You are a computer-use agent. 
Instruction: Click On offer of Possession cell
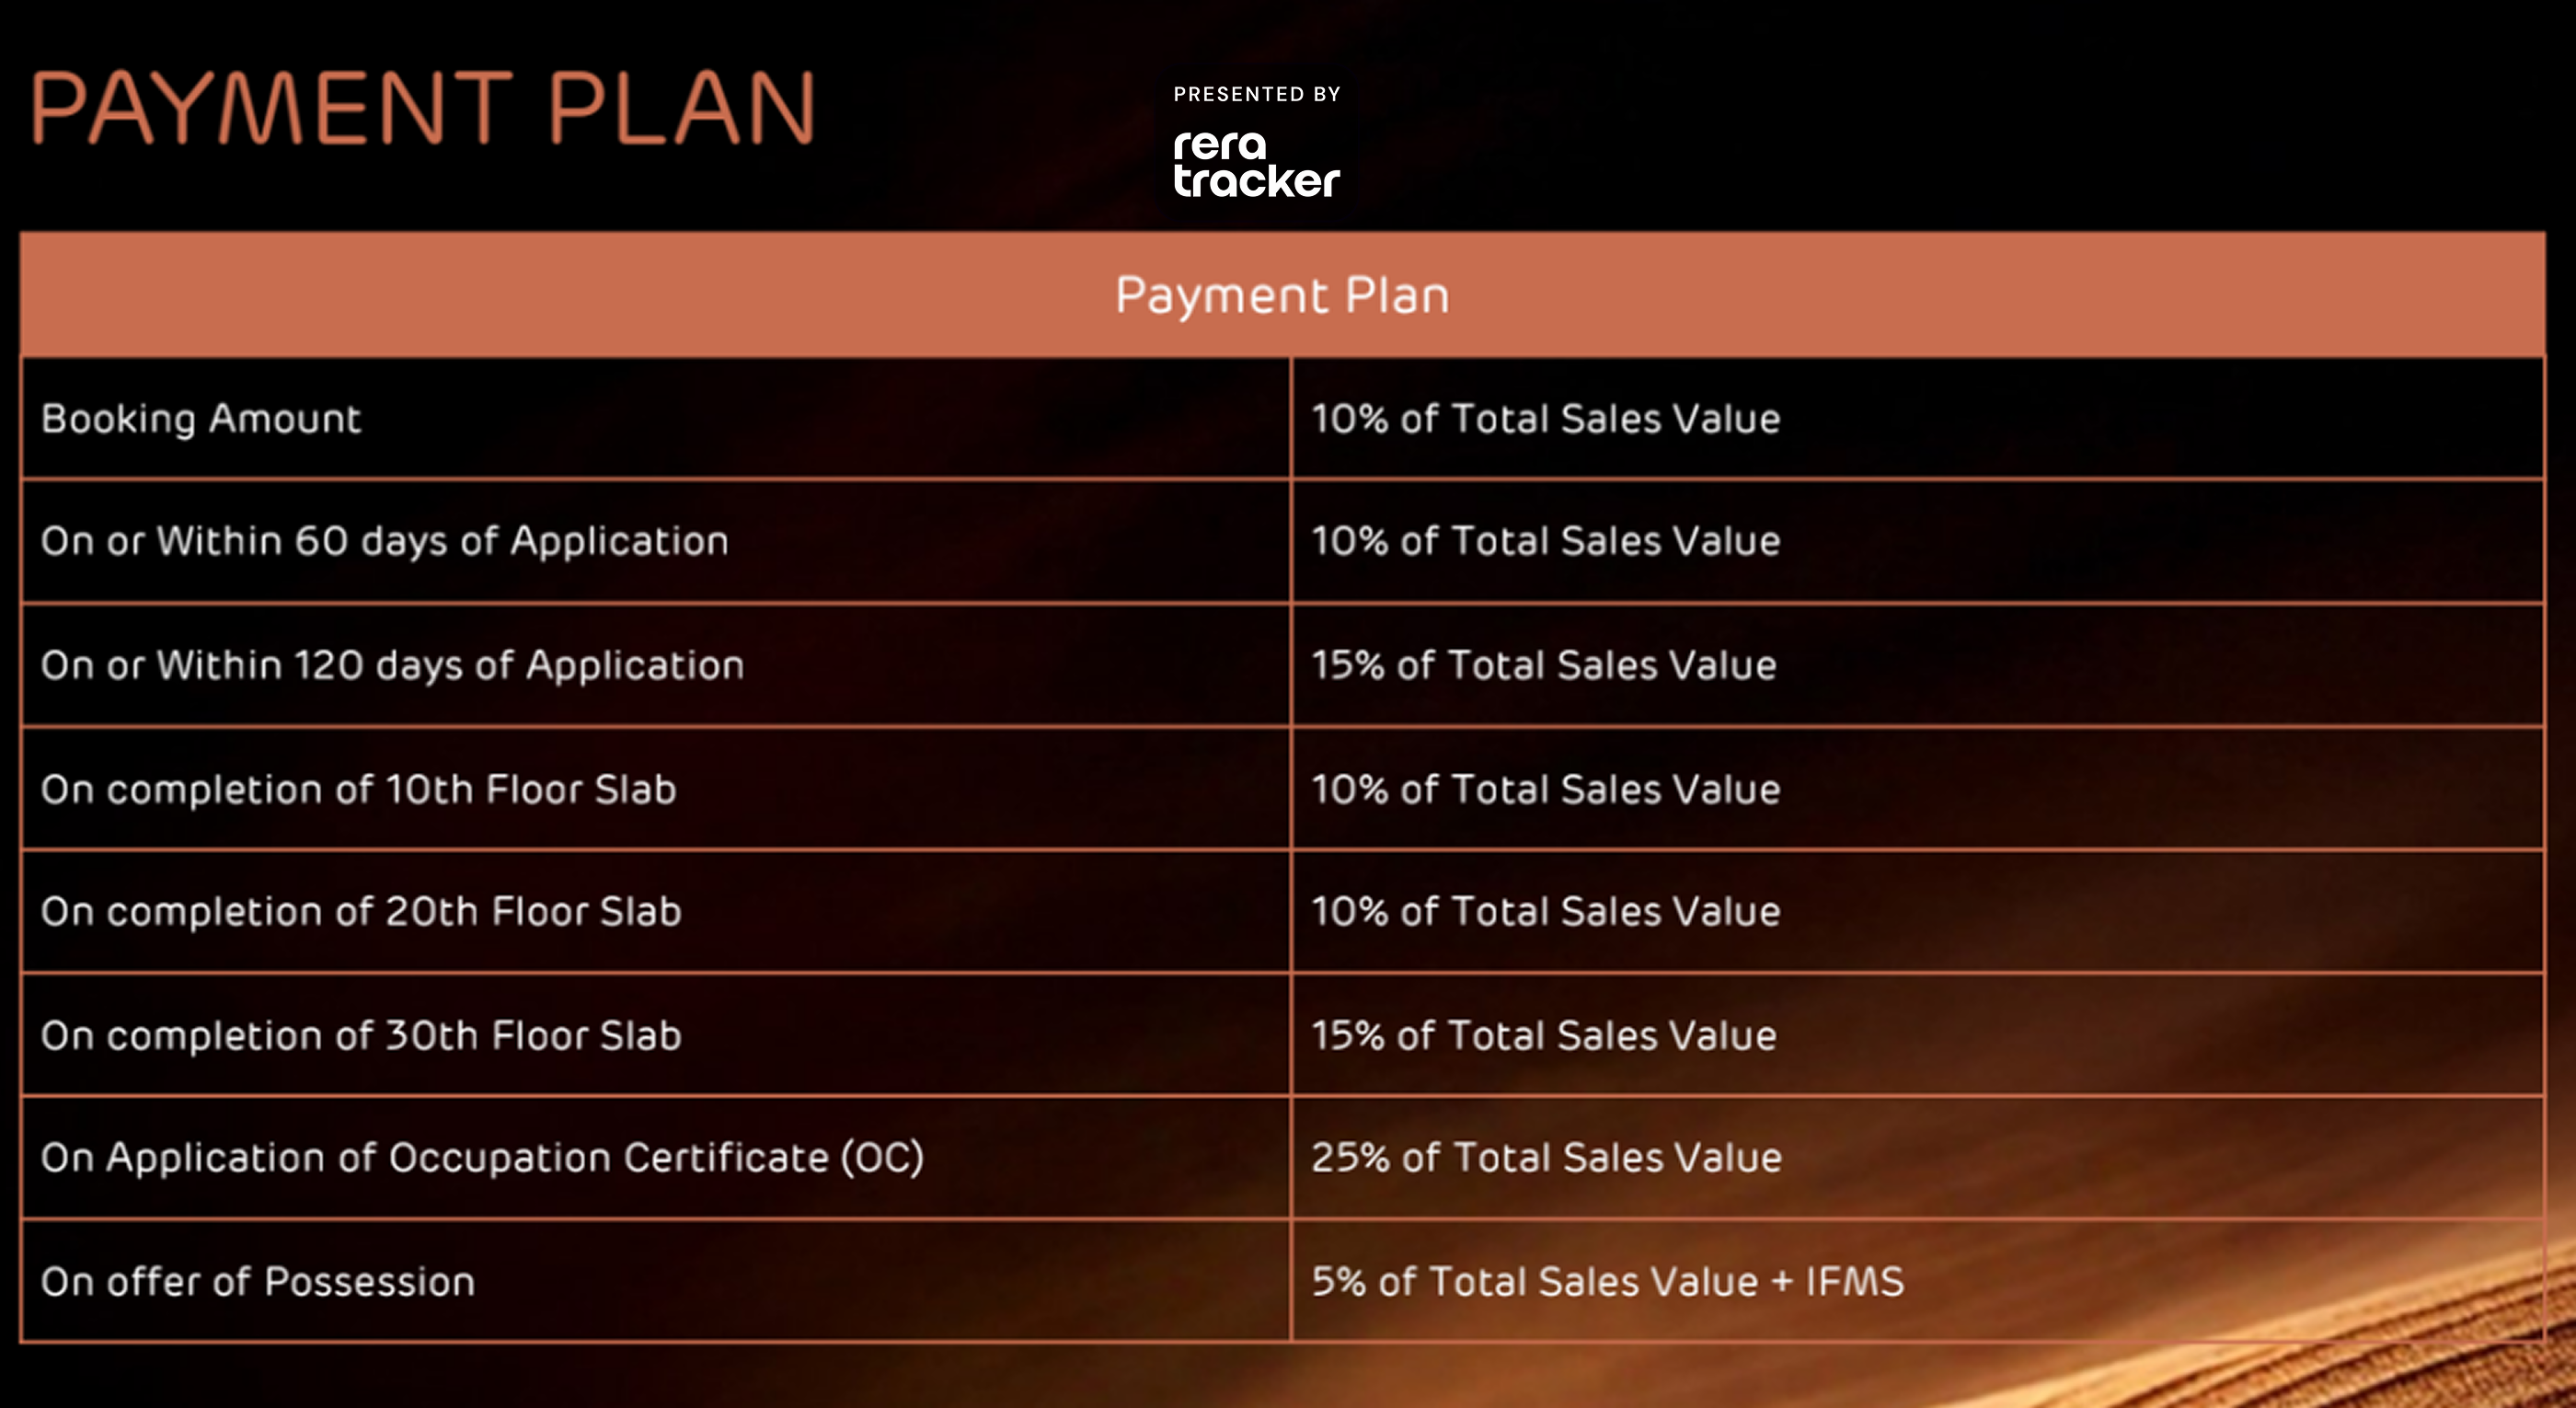[x=258, y=1281]
